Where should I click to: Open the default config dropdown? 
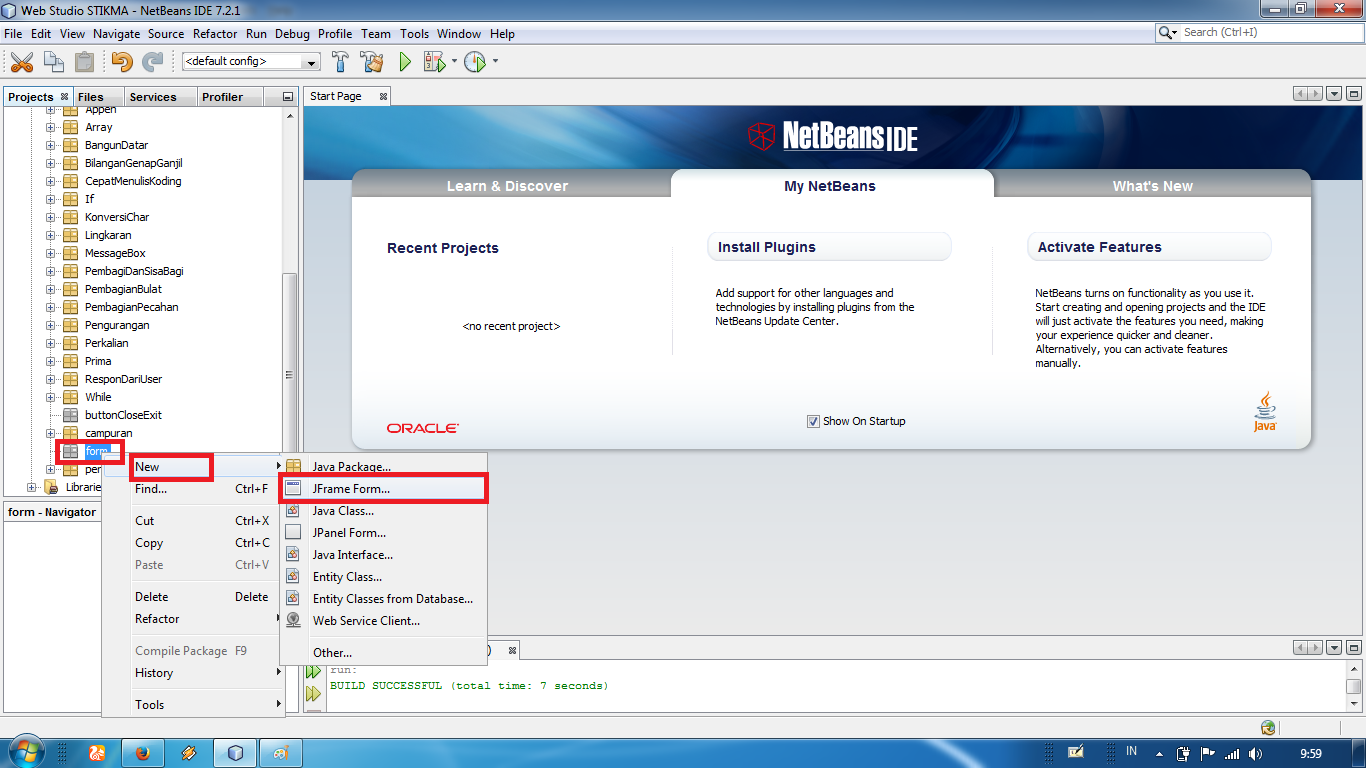(311, 61)
